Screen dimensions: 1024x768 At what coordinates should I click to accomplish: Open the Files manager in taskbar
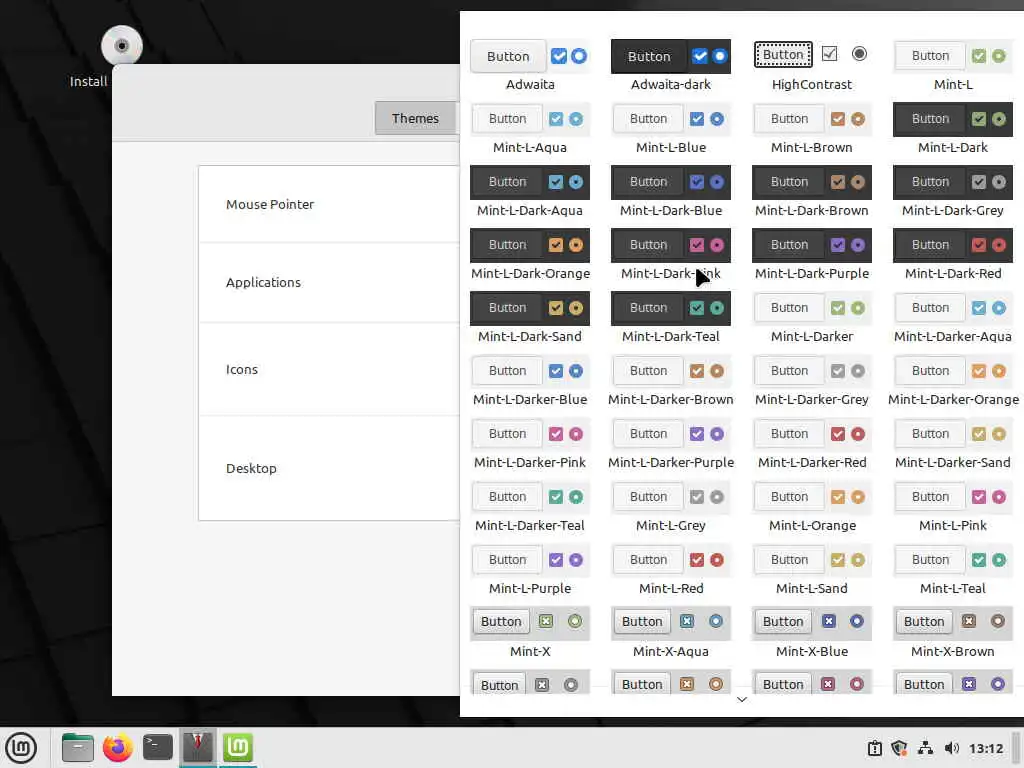pyautogui.click(x=78, y=747)
